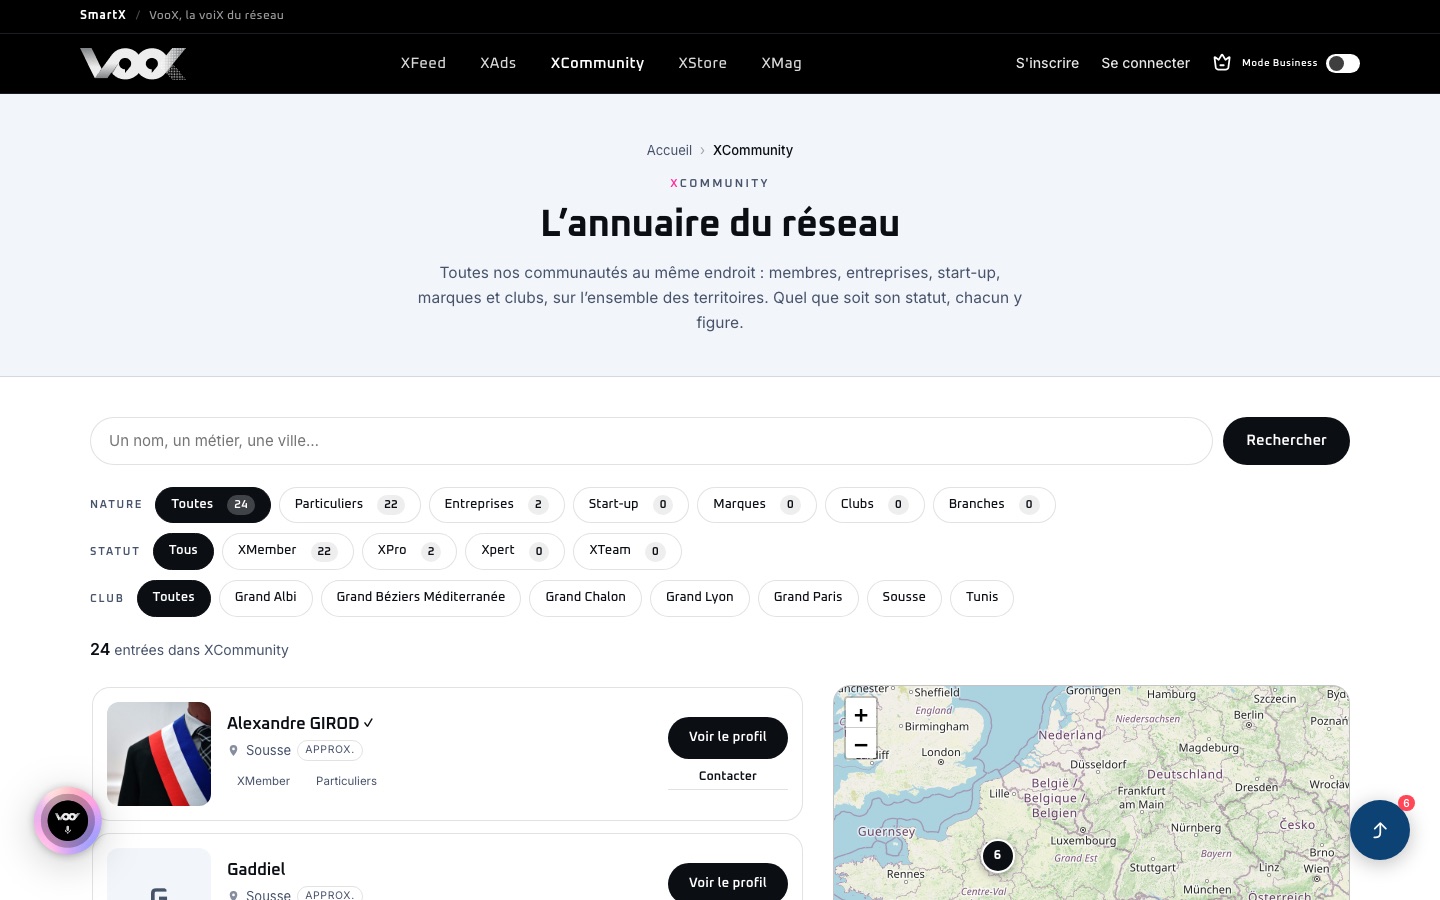Filter by Grand Lyon club

pyautogui.click(x=700, y=598)
